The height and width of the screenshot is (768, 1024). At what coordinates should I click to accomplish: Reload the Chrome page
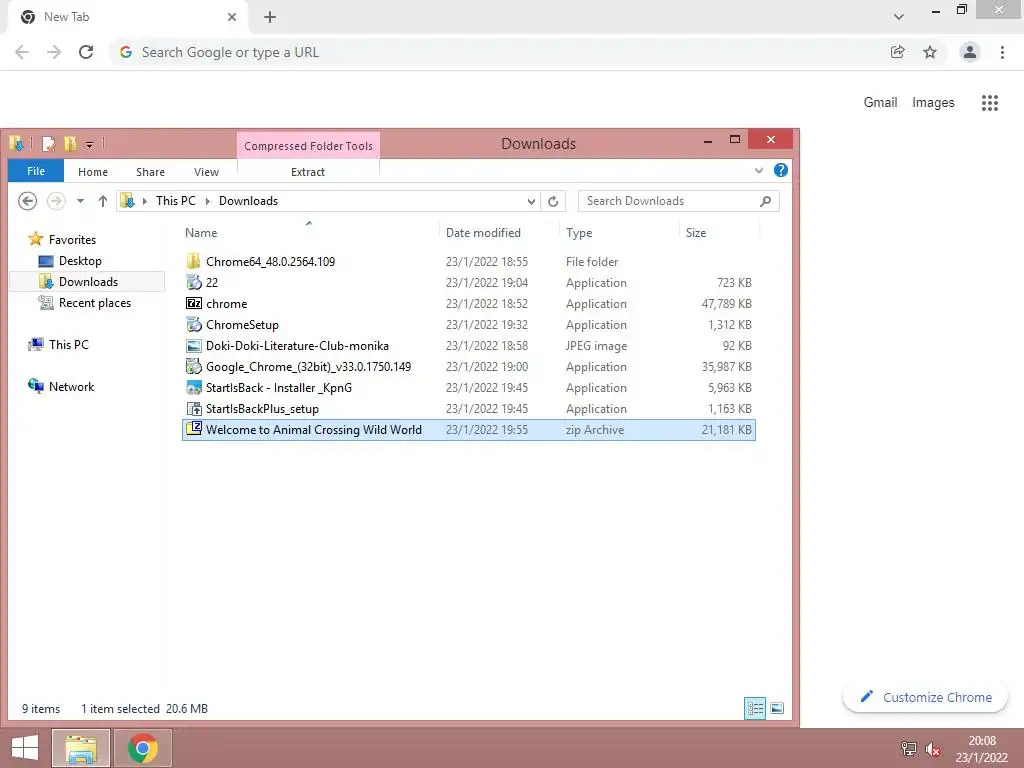86,52
